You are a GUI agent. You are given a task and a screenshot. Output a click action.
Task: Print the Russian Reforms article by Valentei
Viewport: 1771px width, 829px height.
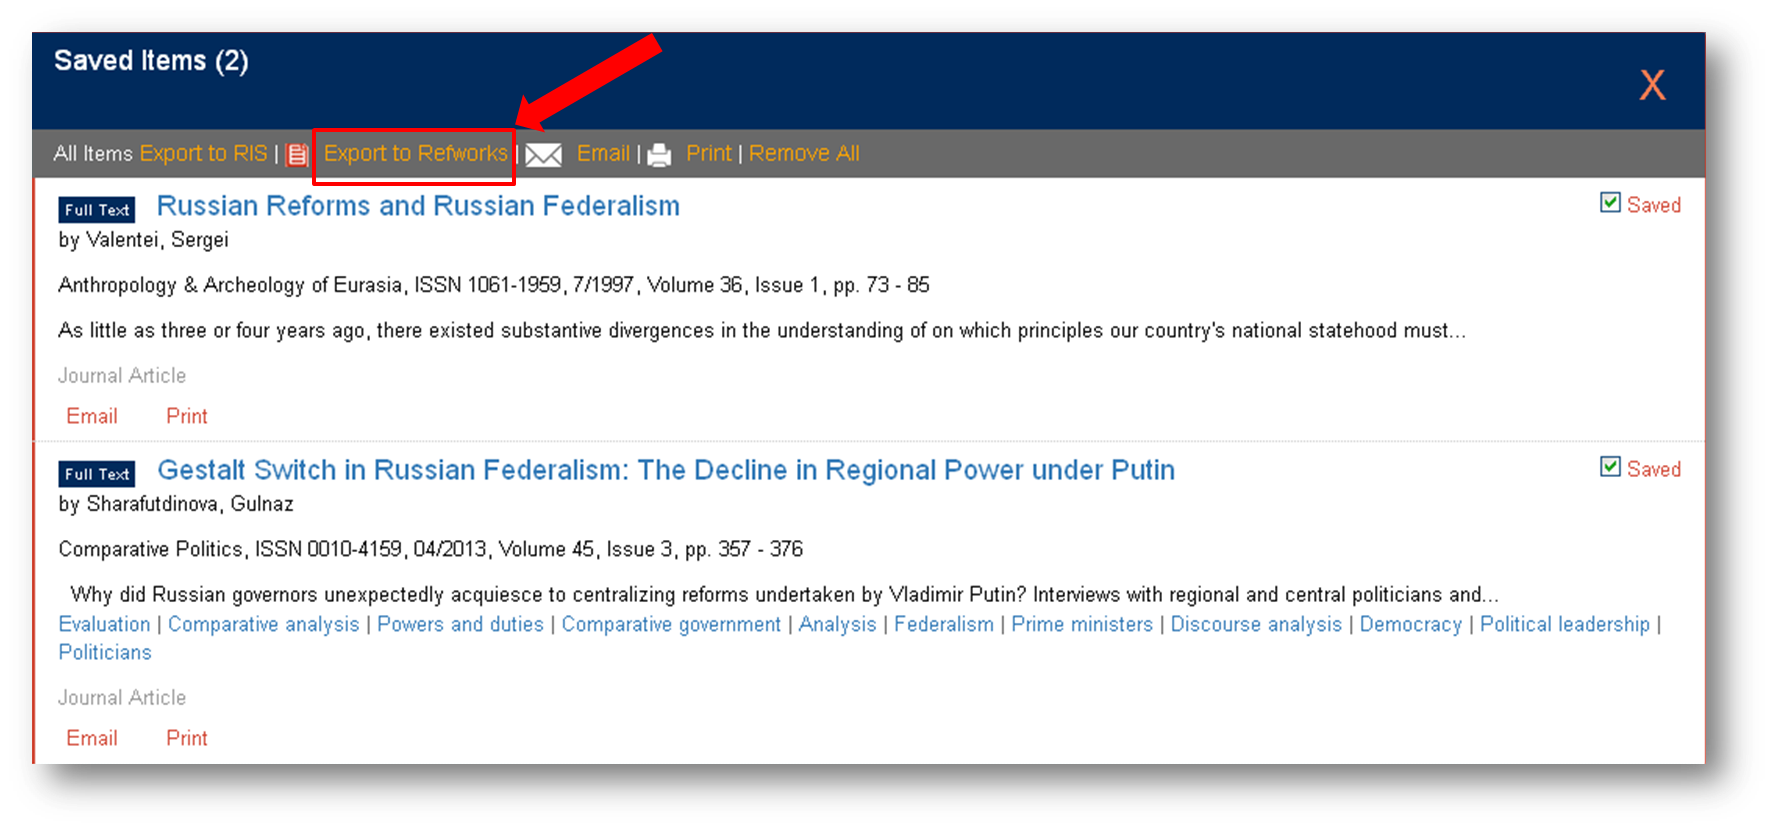tap(187, 416)
